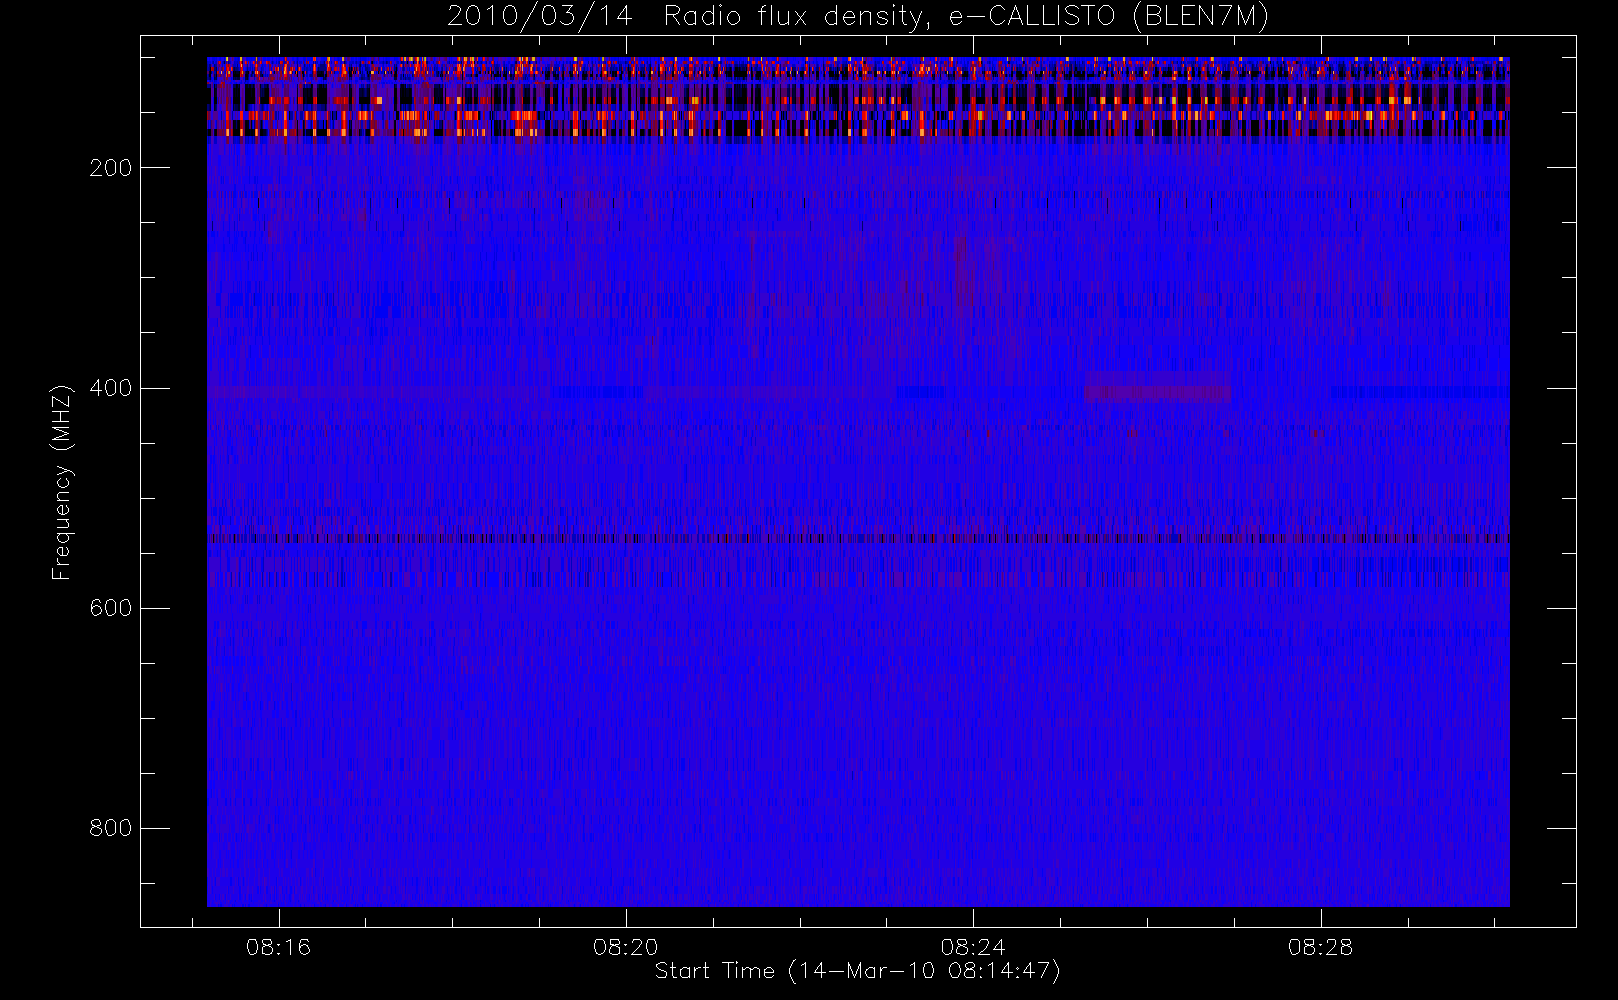Click the 'Frequency (MHz)' axis label
The height and width of the screenshot is (1000, 1618).
62,482
